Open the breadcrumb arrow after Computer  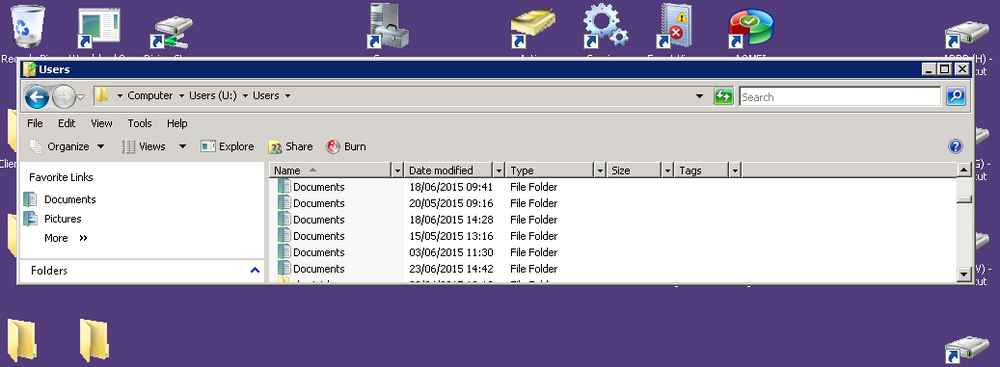click(x=181, y=96)
